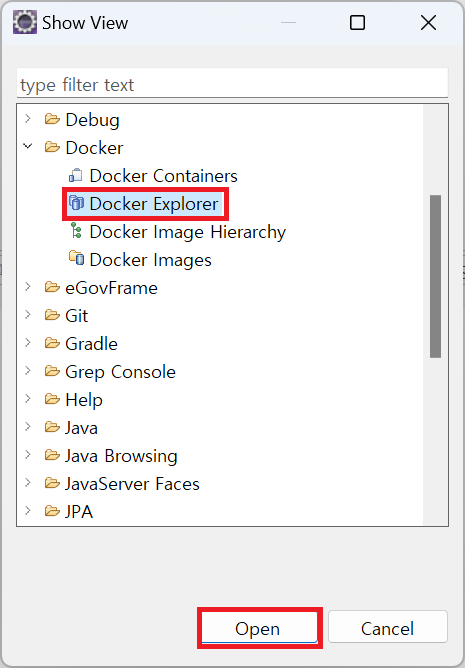Click the Git folder icon
465x668 pixels.
[x=52, y=315]
